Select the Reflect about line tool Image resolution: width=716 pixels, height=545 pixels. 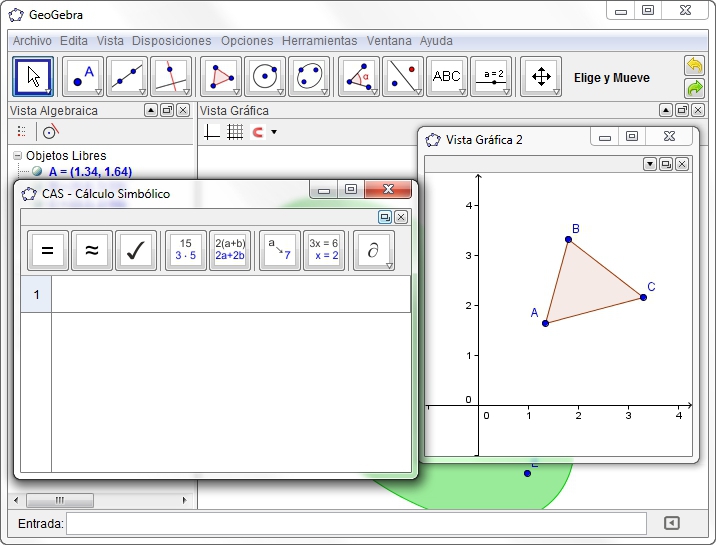403,77
